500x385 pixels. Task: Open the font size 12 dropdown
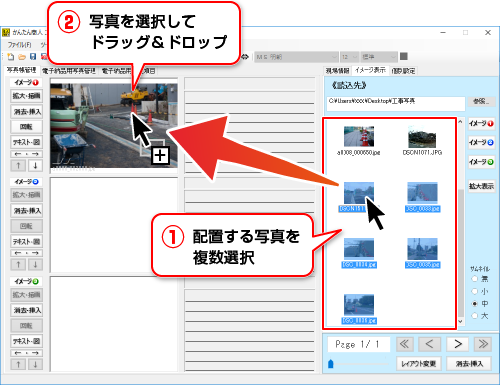tap(349, 57)
